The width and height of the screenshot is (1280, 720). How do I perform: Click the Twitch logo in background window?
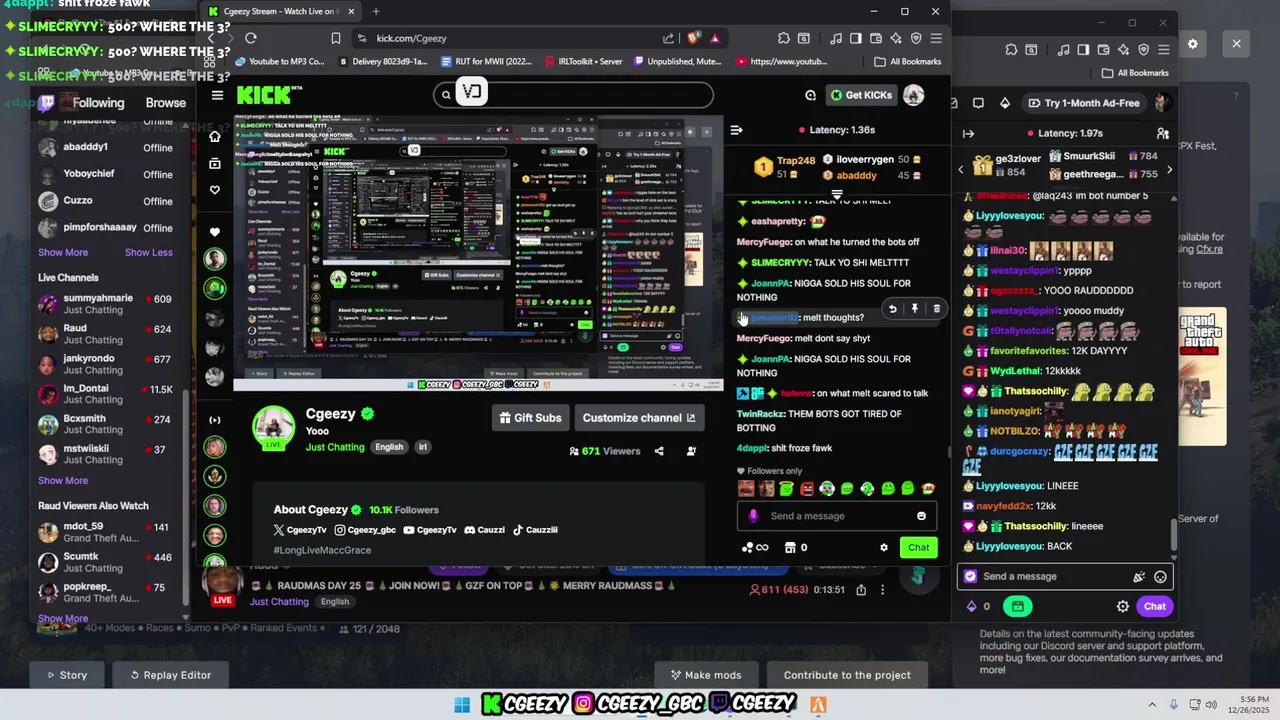tap(47, 102)
